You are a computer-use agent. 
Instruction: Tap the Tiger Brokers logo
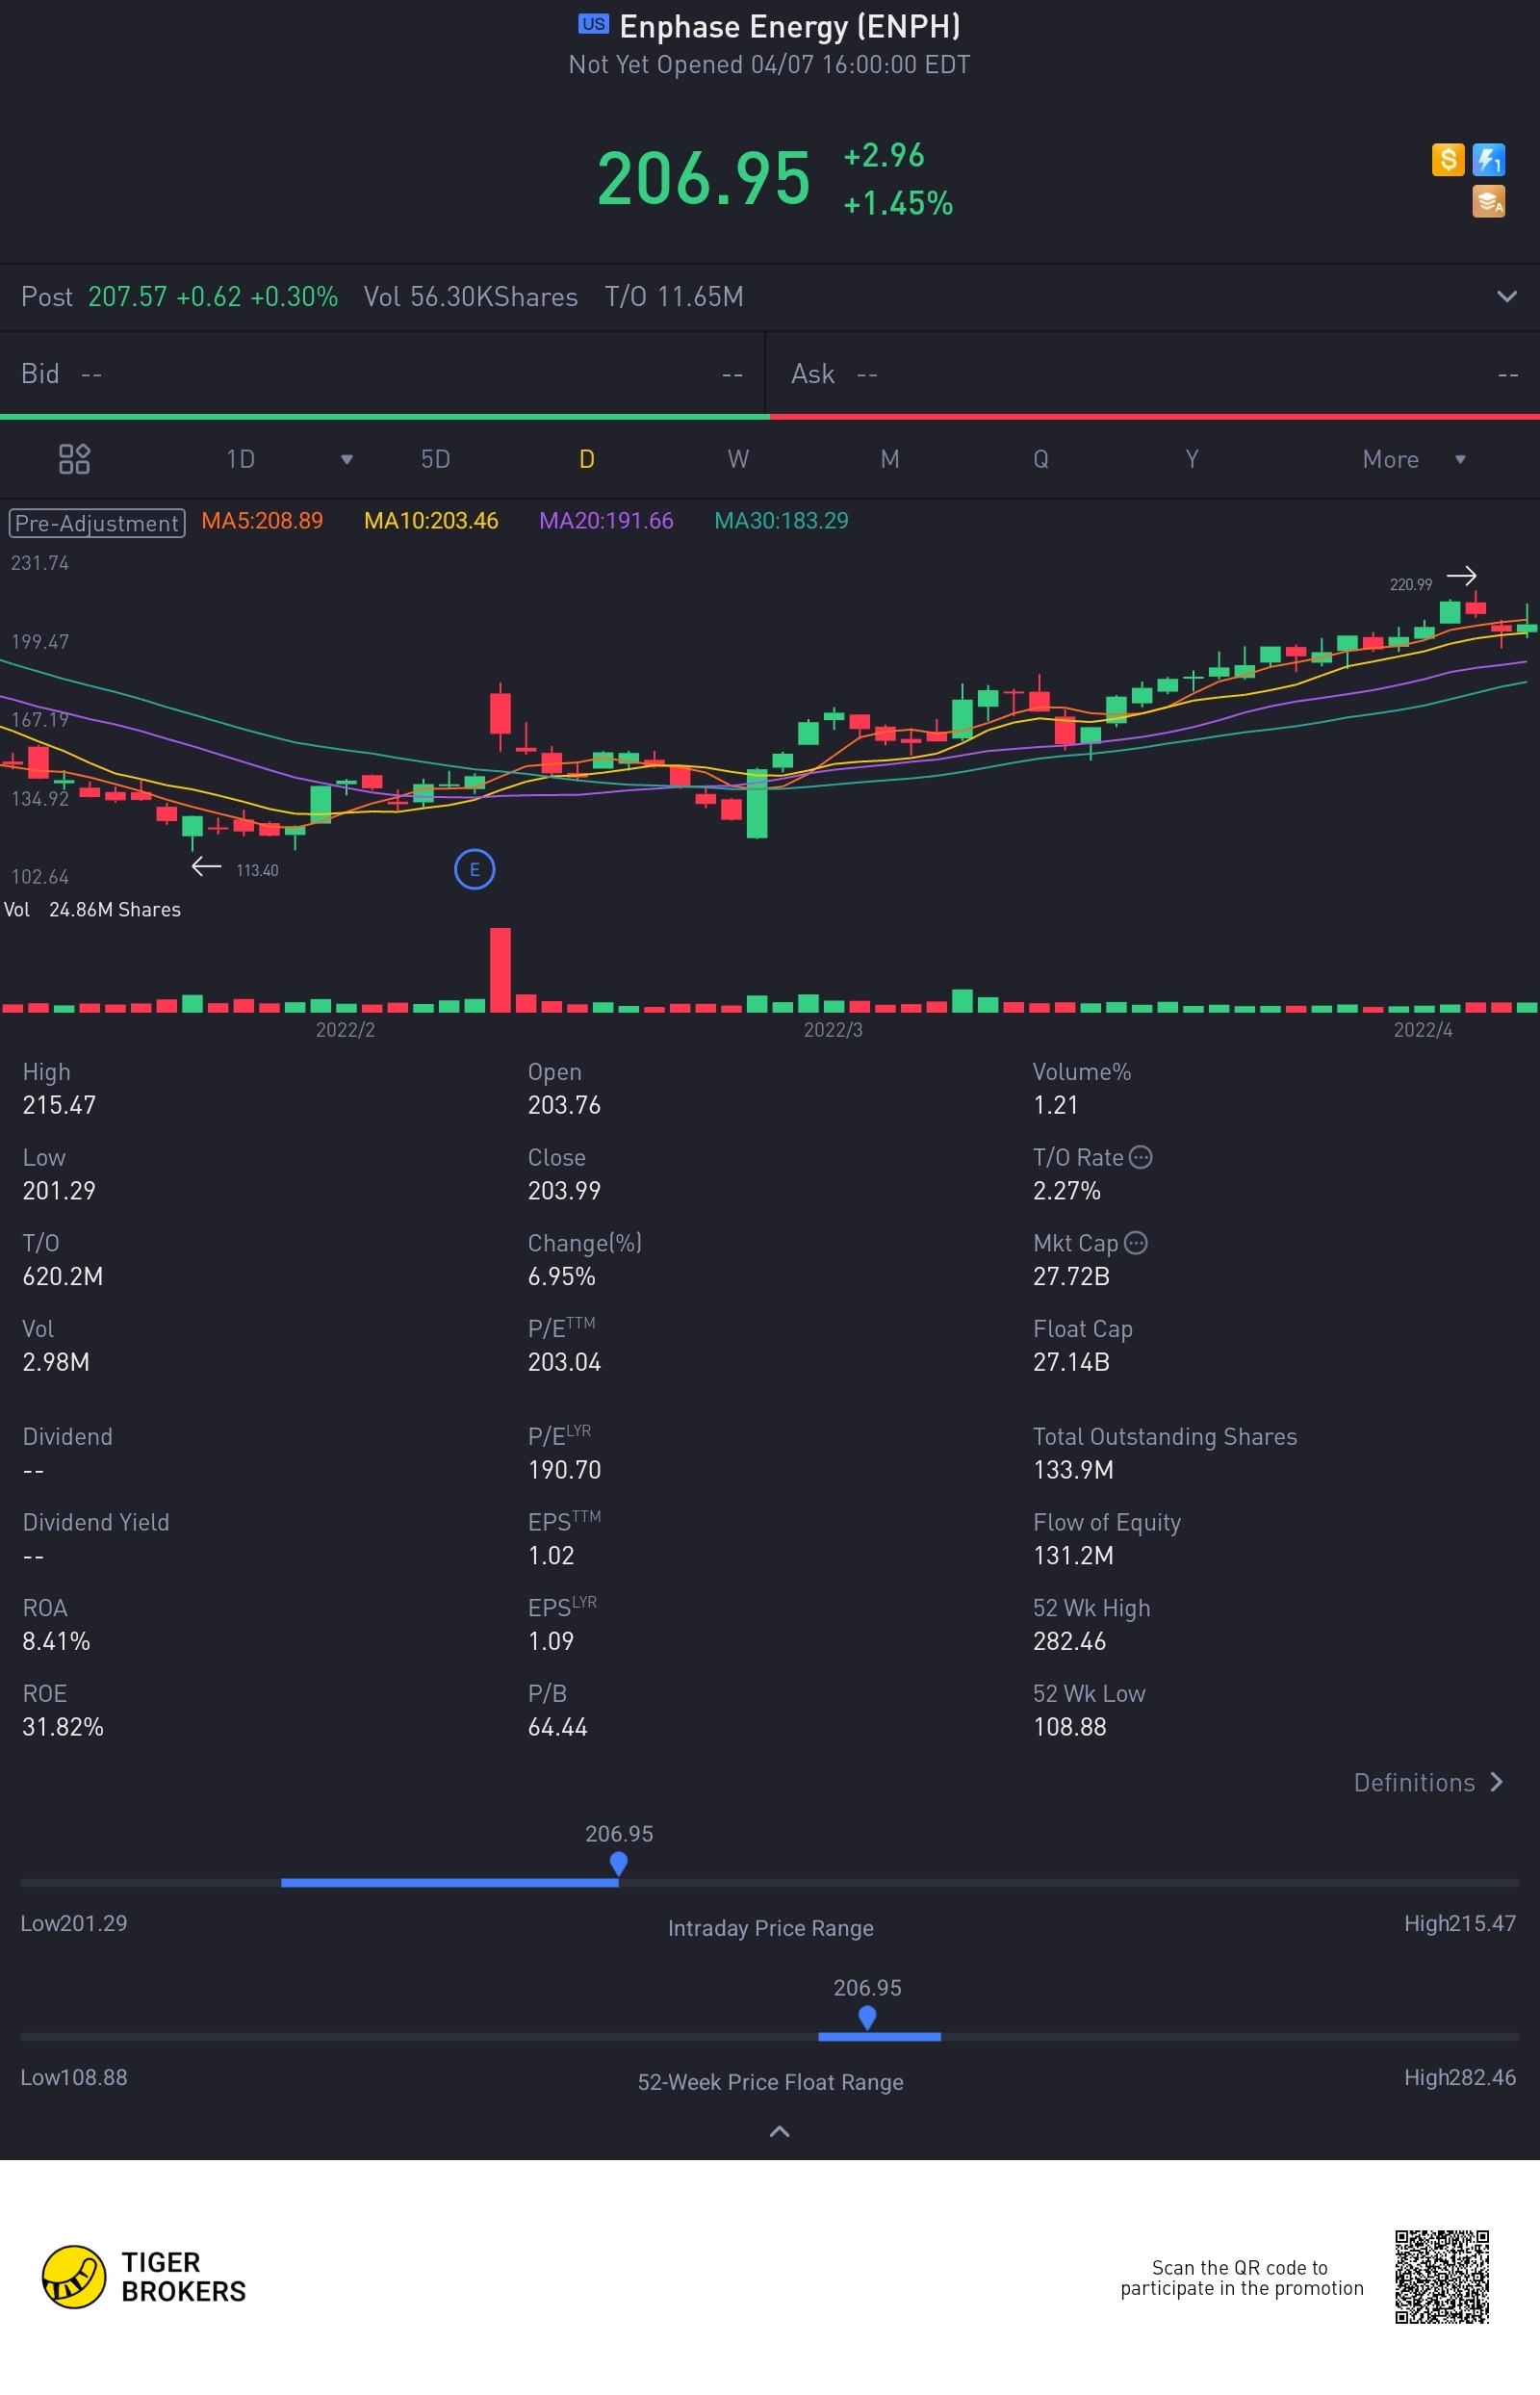coord(144,2276)
